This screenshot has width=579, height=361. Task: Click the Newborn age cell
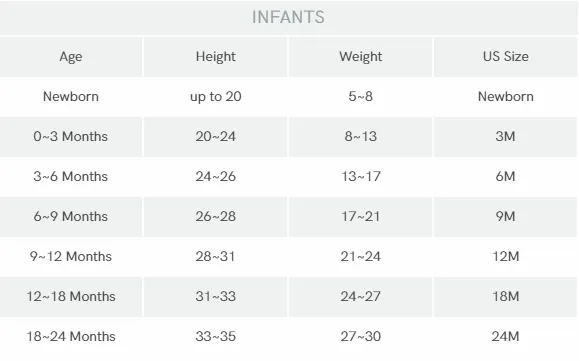pos(71,97)
